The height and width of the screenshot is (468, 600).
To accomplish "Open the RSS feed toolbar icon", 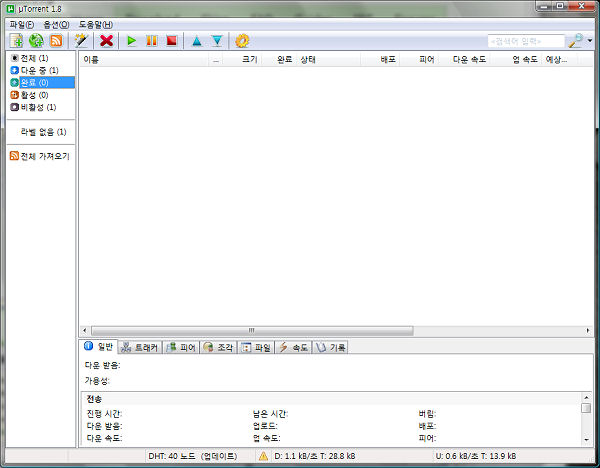I will [x=56, y=41].
